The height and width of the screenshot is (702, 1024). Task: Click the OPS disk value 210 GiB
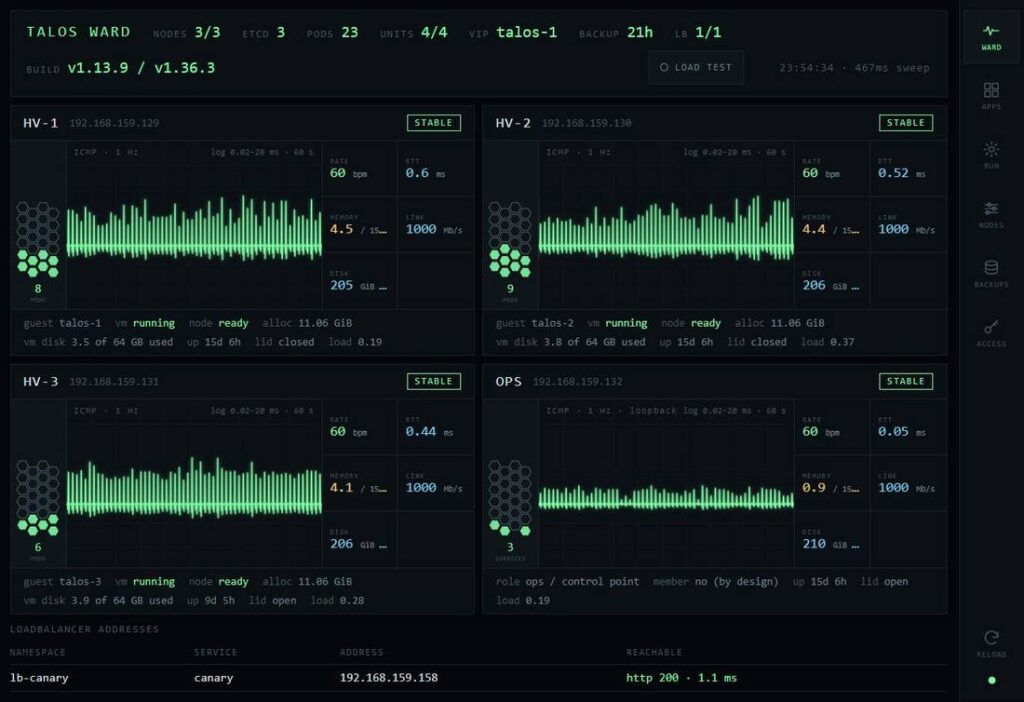[831, 544]
